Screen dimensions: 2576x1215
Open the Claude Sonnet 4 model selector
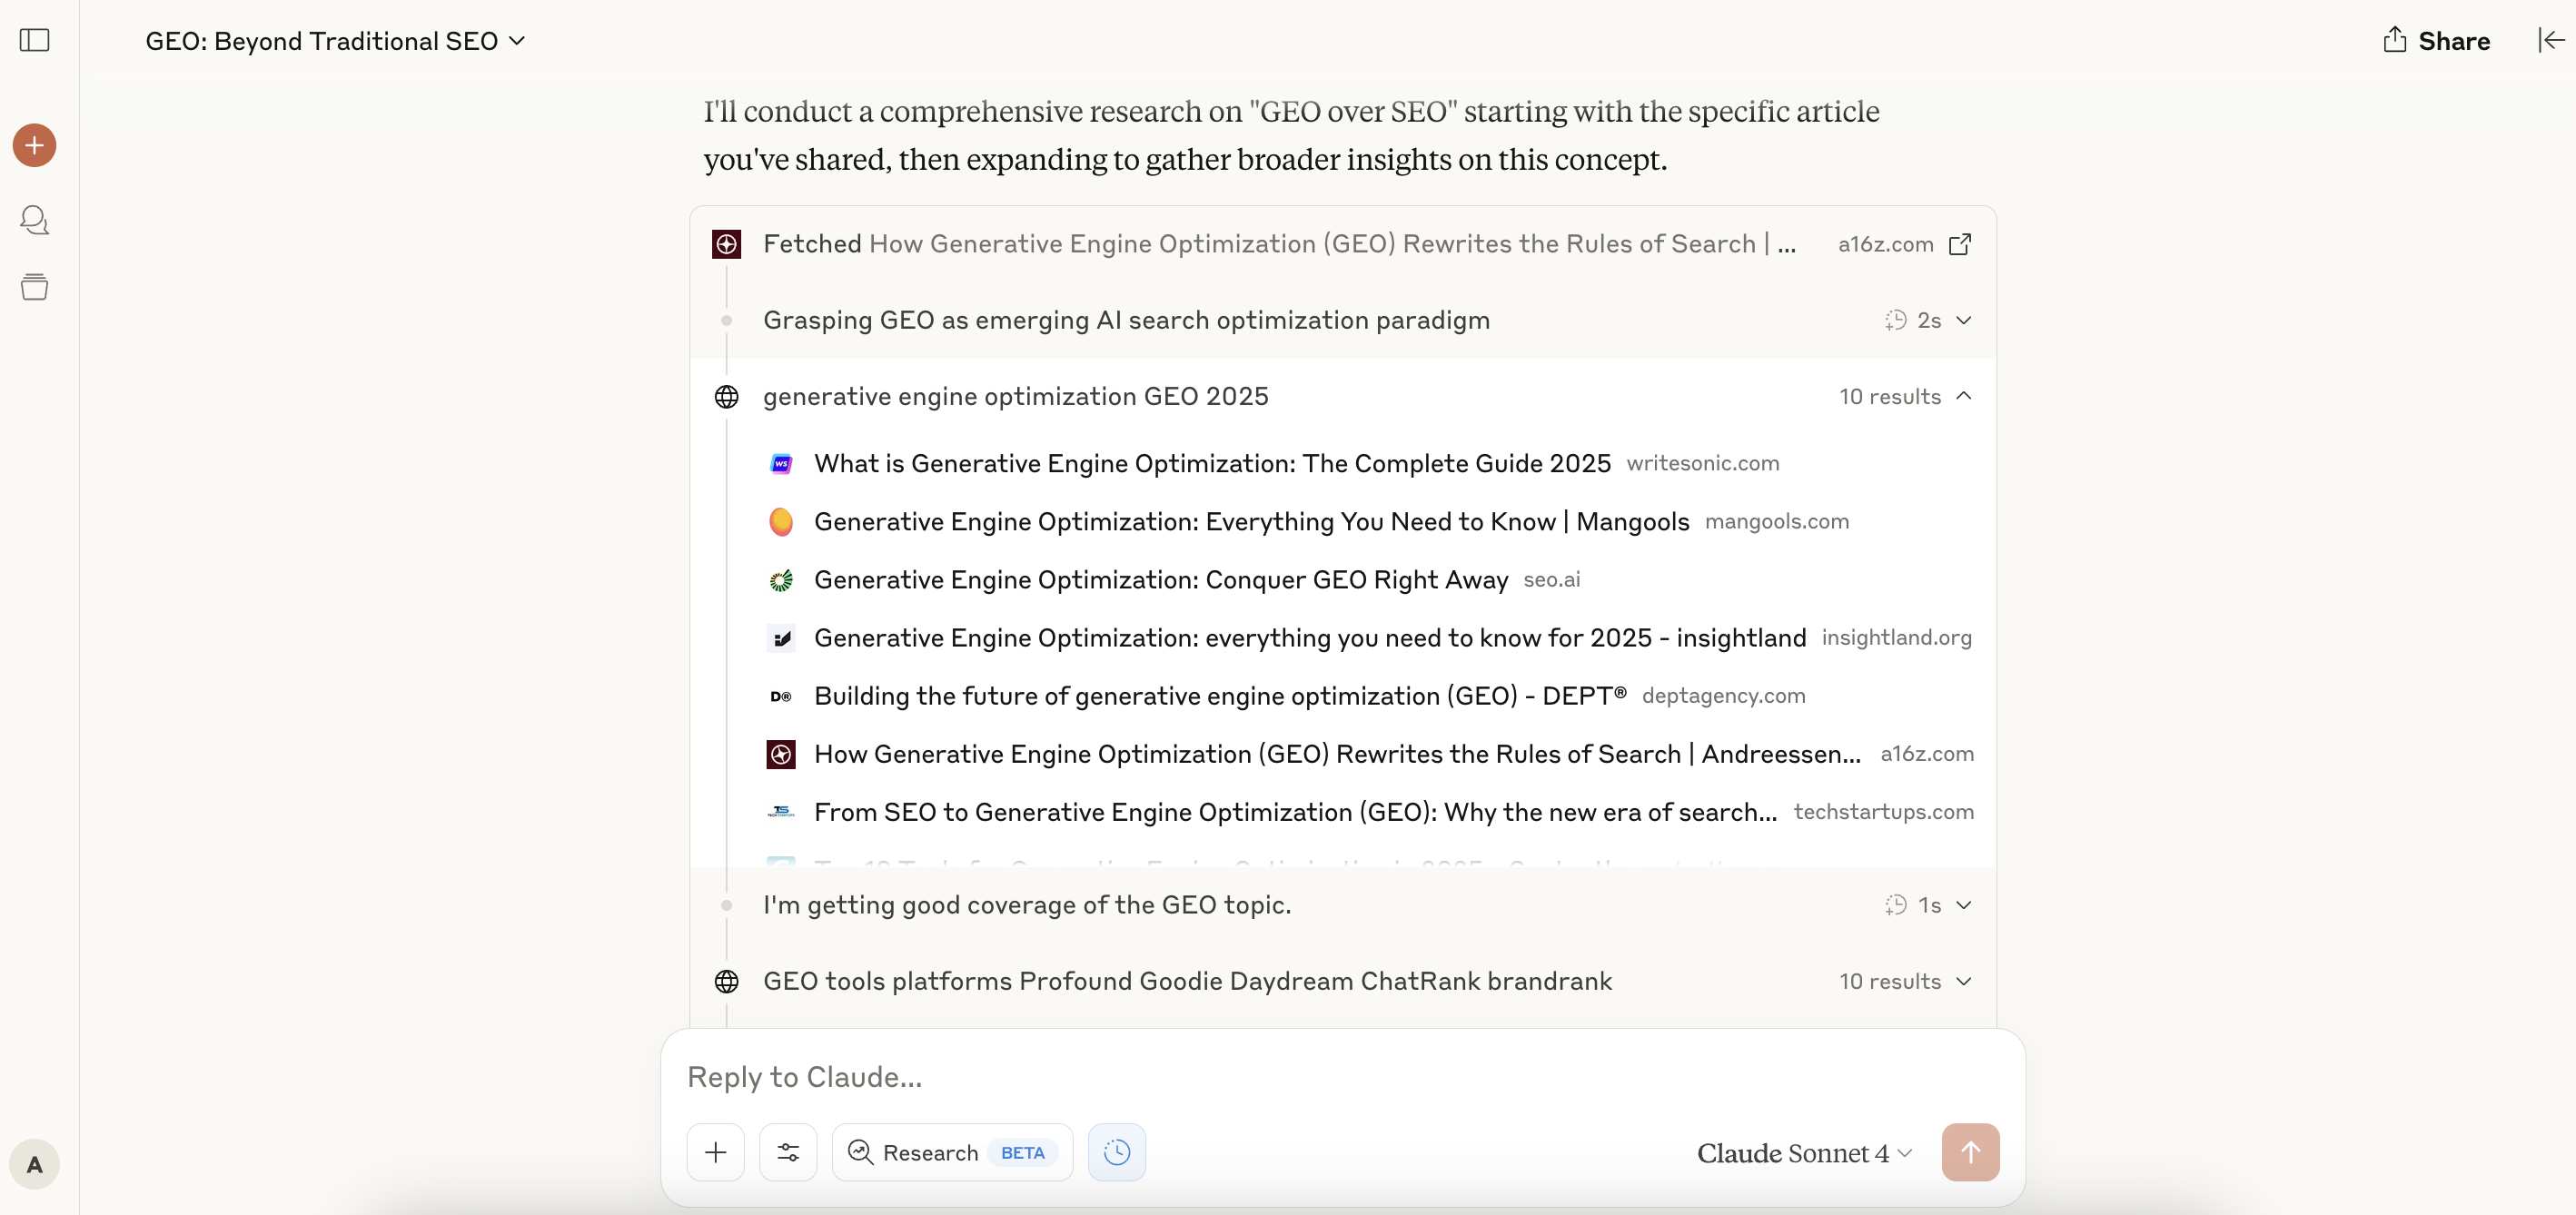[1805, 1153]
